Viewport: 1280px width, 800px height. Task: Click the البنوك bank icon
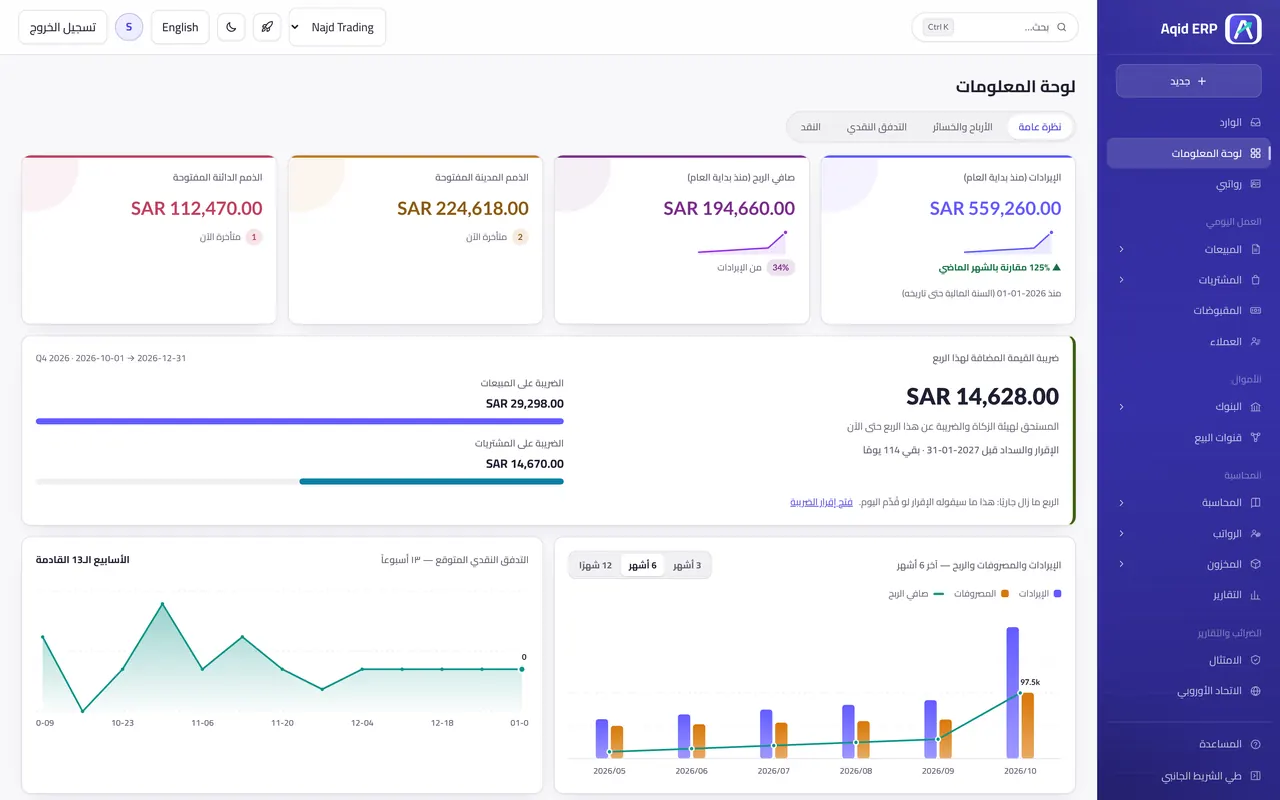pyautogui.click(x=1256, y=407)
